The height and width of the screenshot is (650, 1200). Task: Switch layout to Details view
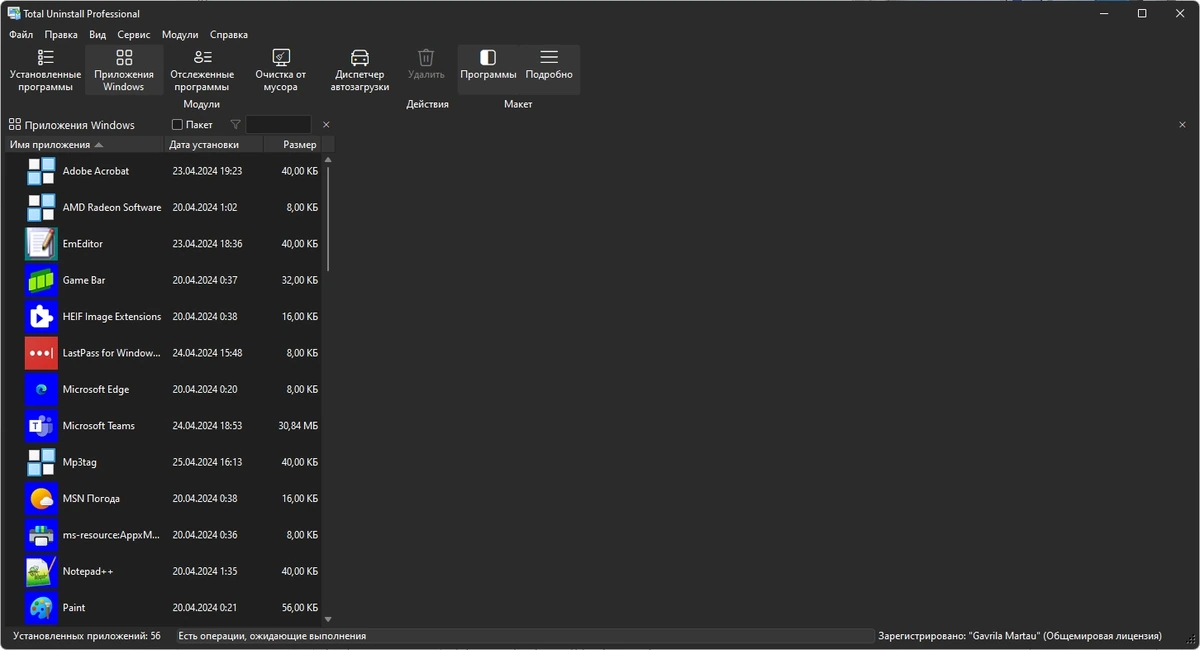549,65
